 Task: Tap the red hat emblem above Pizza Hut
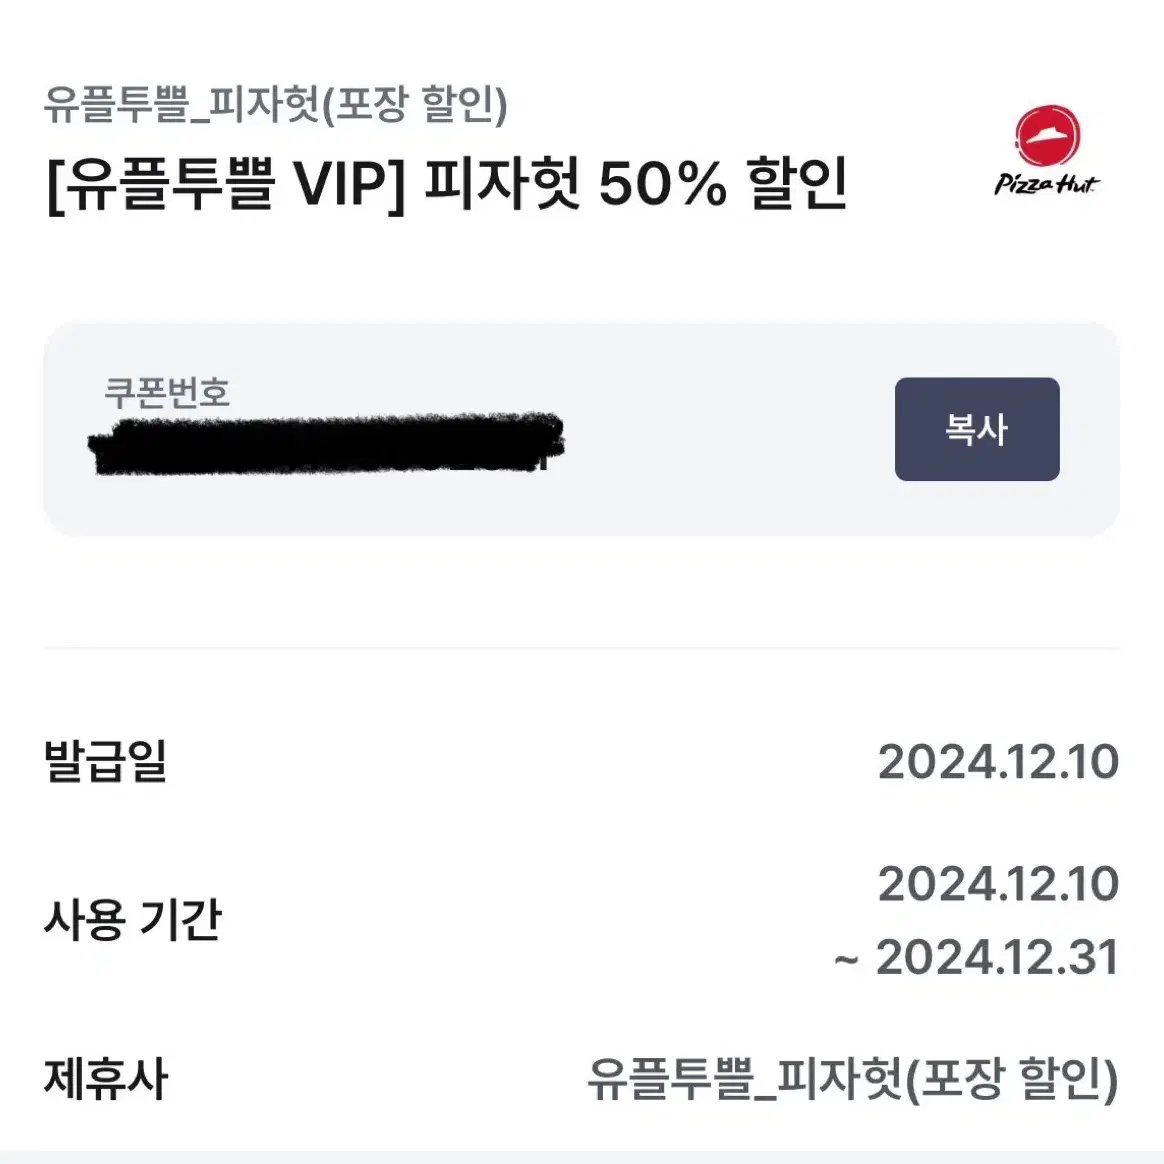(1048, 136)
